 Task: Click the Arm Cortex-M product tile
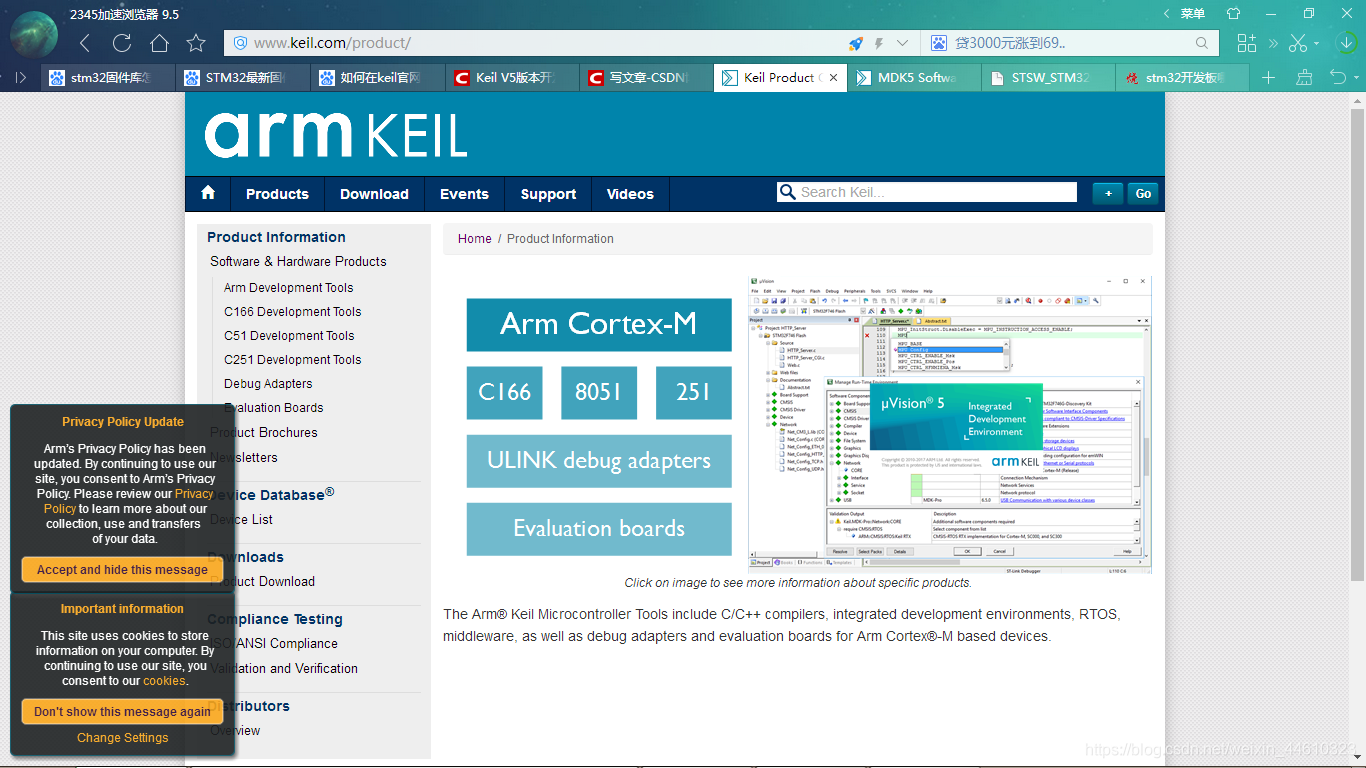point(599,324)
